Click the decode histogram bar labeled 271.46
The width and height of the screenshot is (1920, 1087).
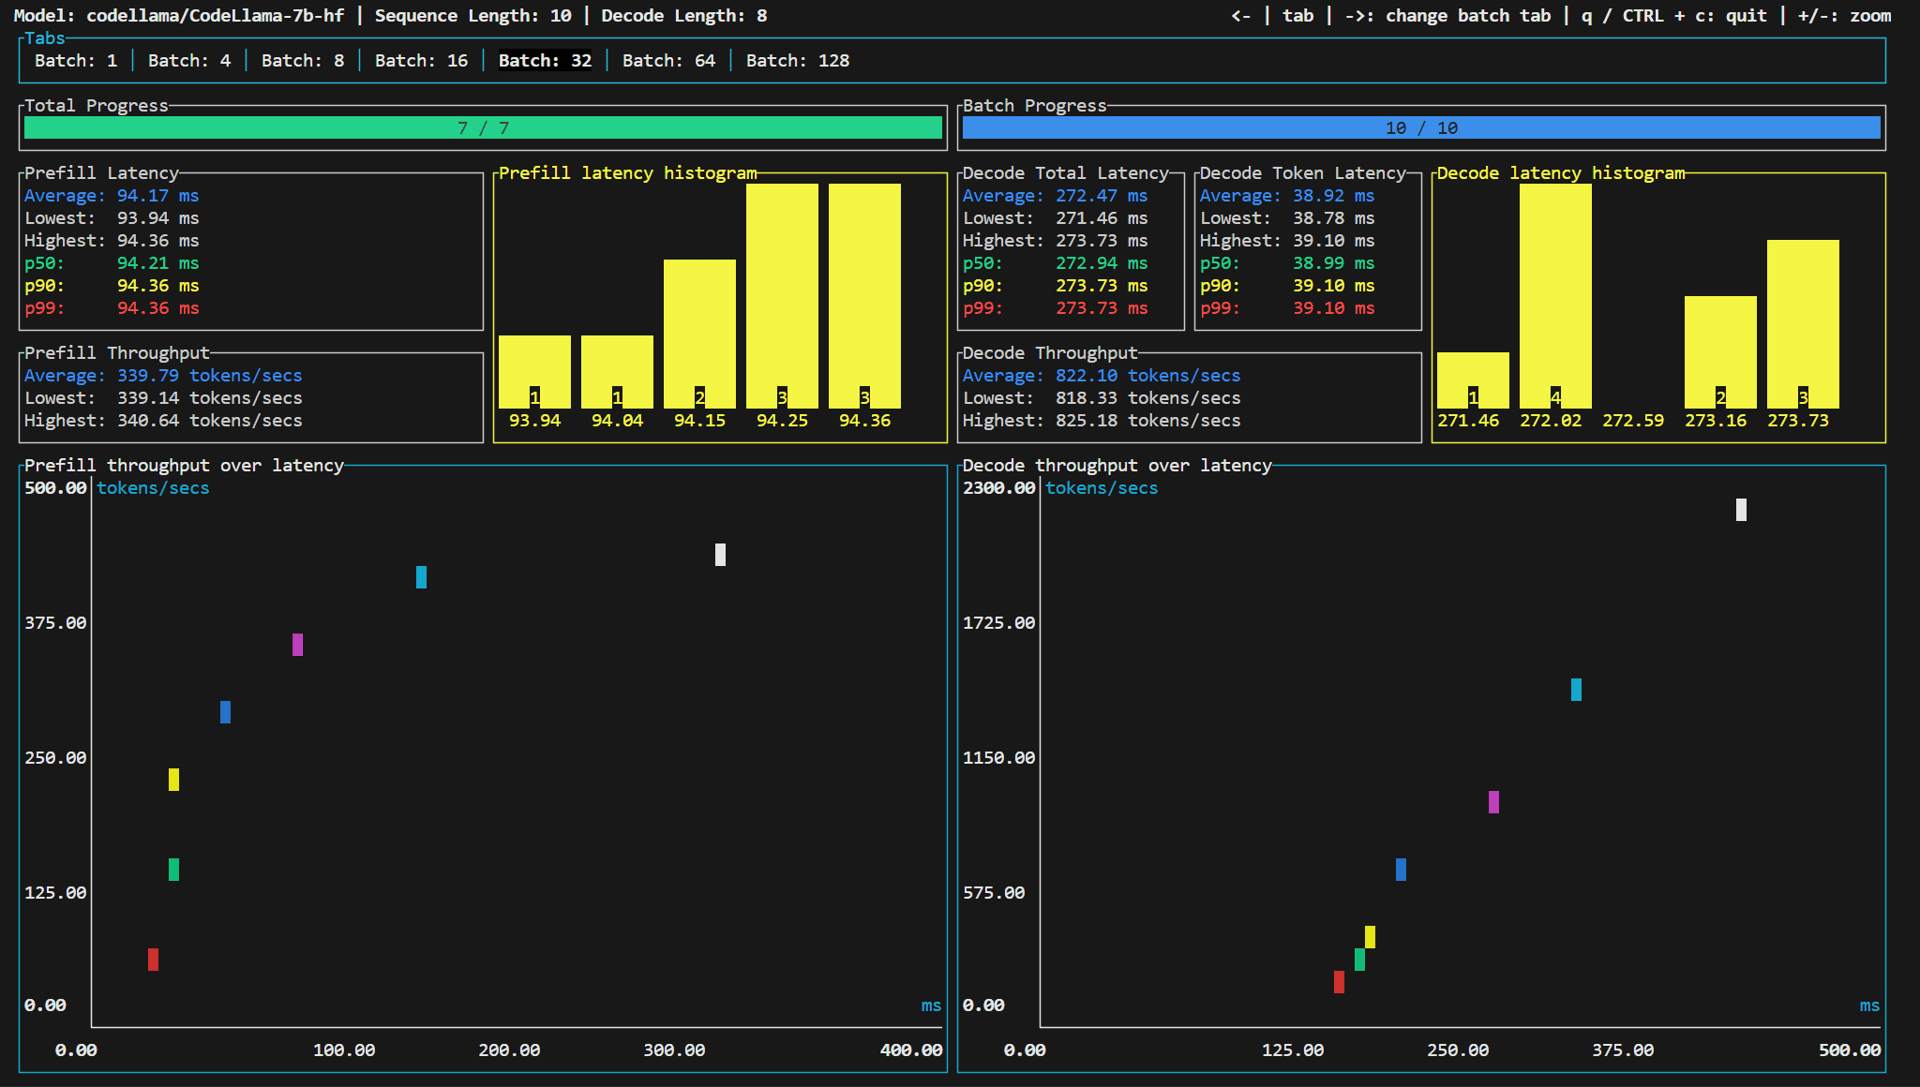[1473, 380]
